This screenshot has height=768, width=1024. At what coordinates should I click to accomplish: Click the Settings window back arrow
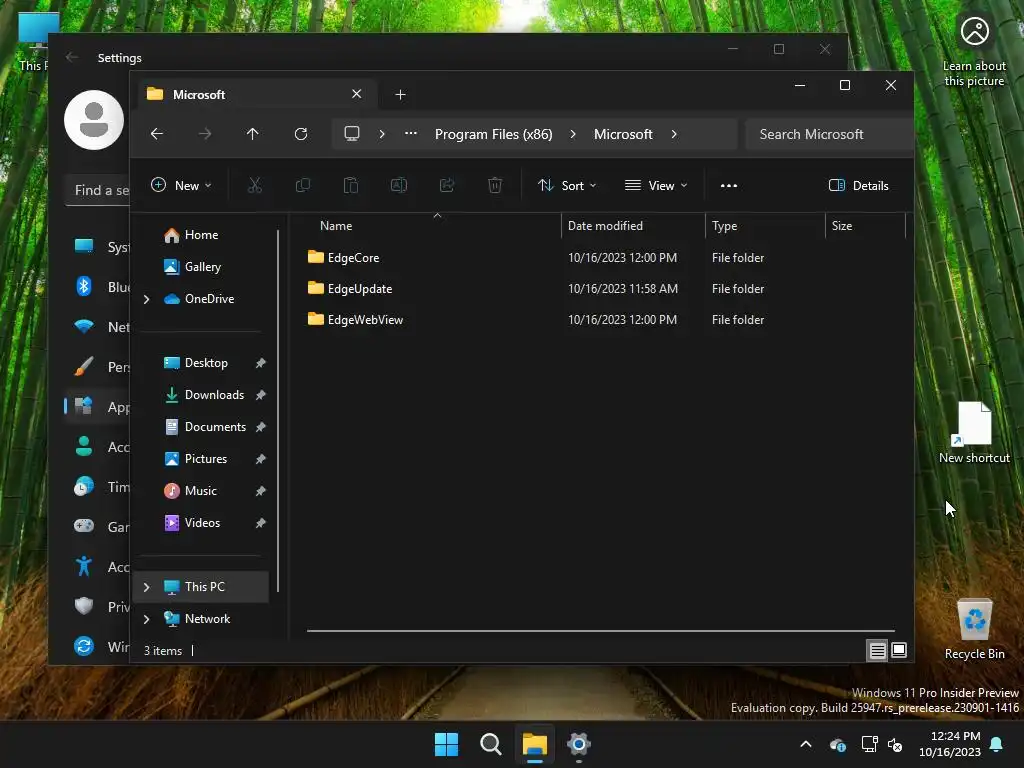click(x=72, y=57)
